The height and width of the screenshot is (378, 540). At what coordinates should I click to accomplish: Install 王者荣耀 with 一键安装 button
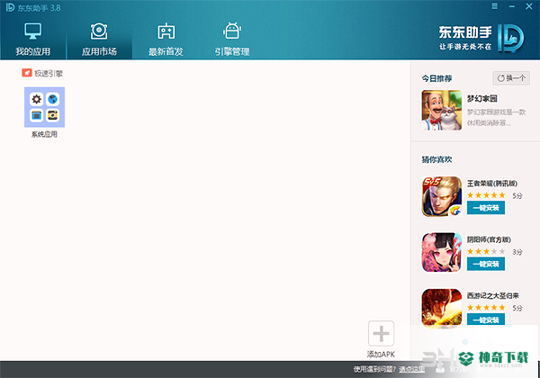(486, 208)
